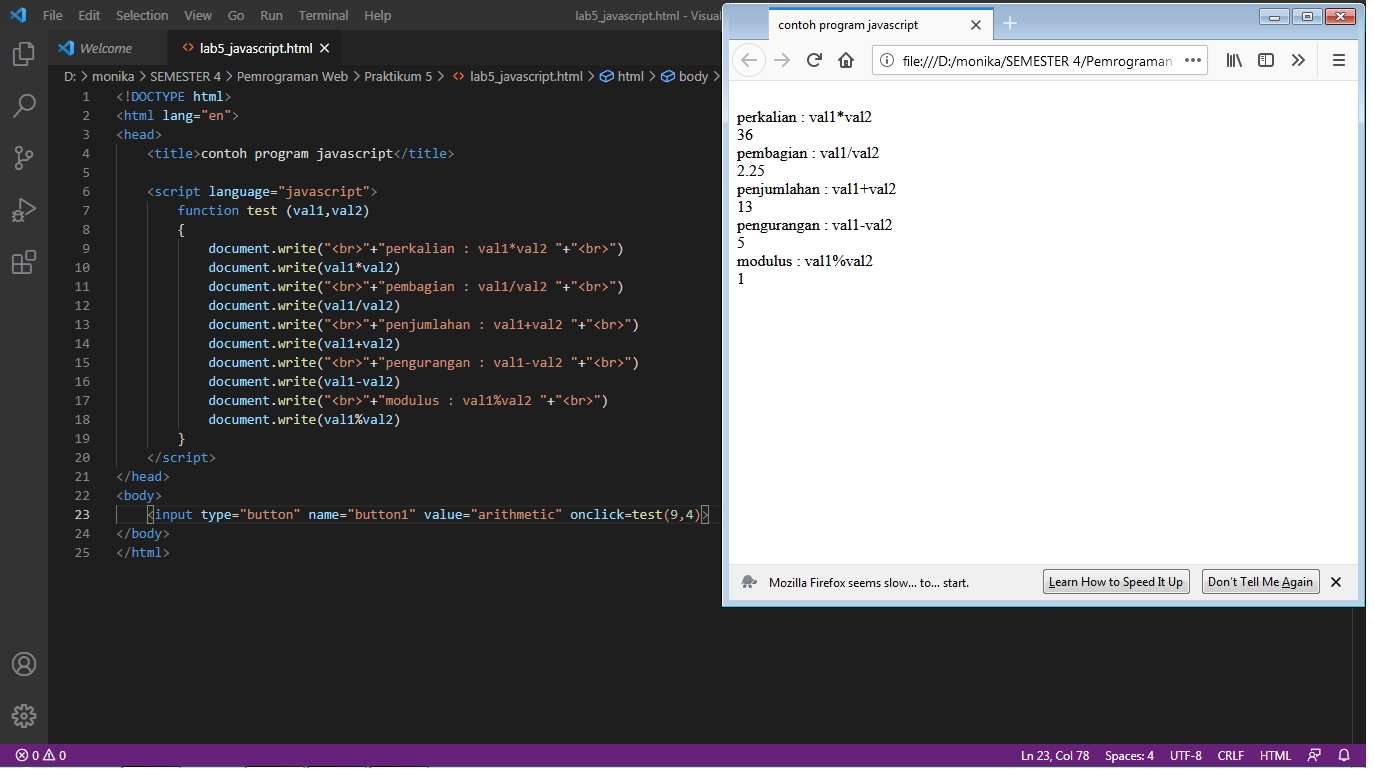1374x776 pixels.
Task: Click the VS Code logo icon
Action: click(17, 15)
